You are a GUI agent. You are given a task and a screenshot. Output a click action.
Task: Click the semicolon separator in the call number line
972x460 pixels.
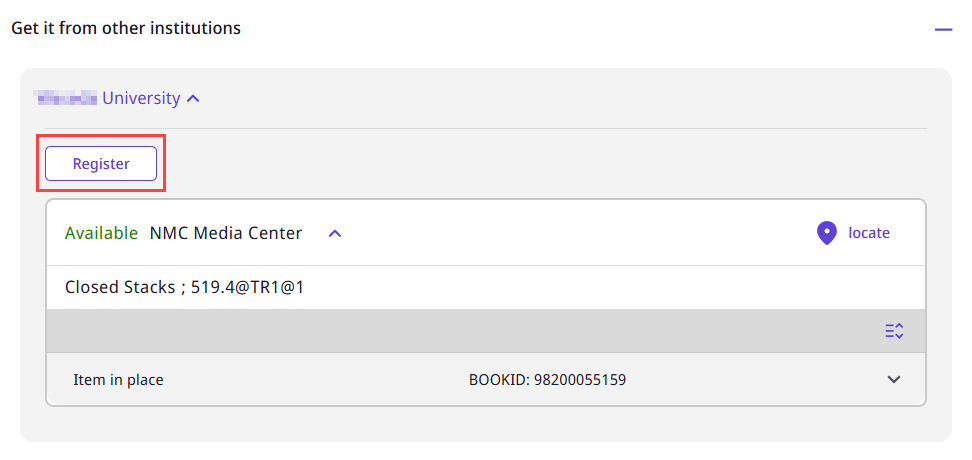[x=183, y=287]
